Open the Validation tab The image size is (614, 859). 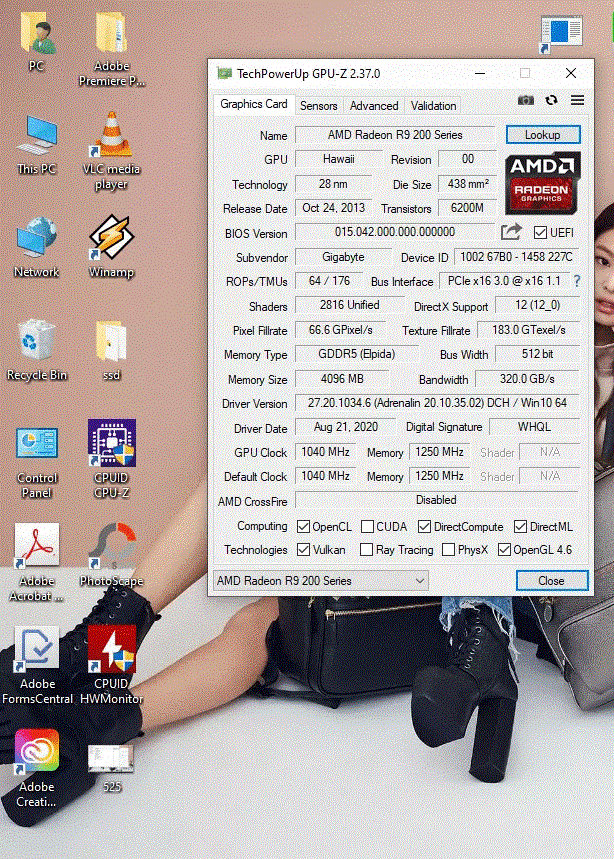click(x=433, y=106)
